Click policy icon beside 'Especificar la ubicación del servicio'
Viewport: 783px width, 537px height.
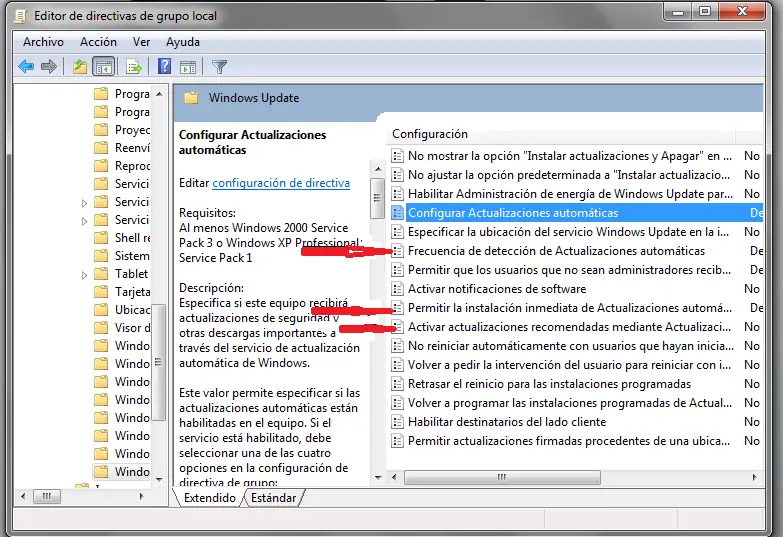click(x=397, y=232)
